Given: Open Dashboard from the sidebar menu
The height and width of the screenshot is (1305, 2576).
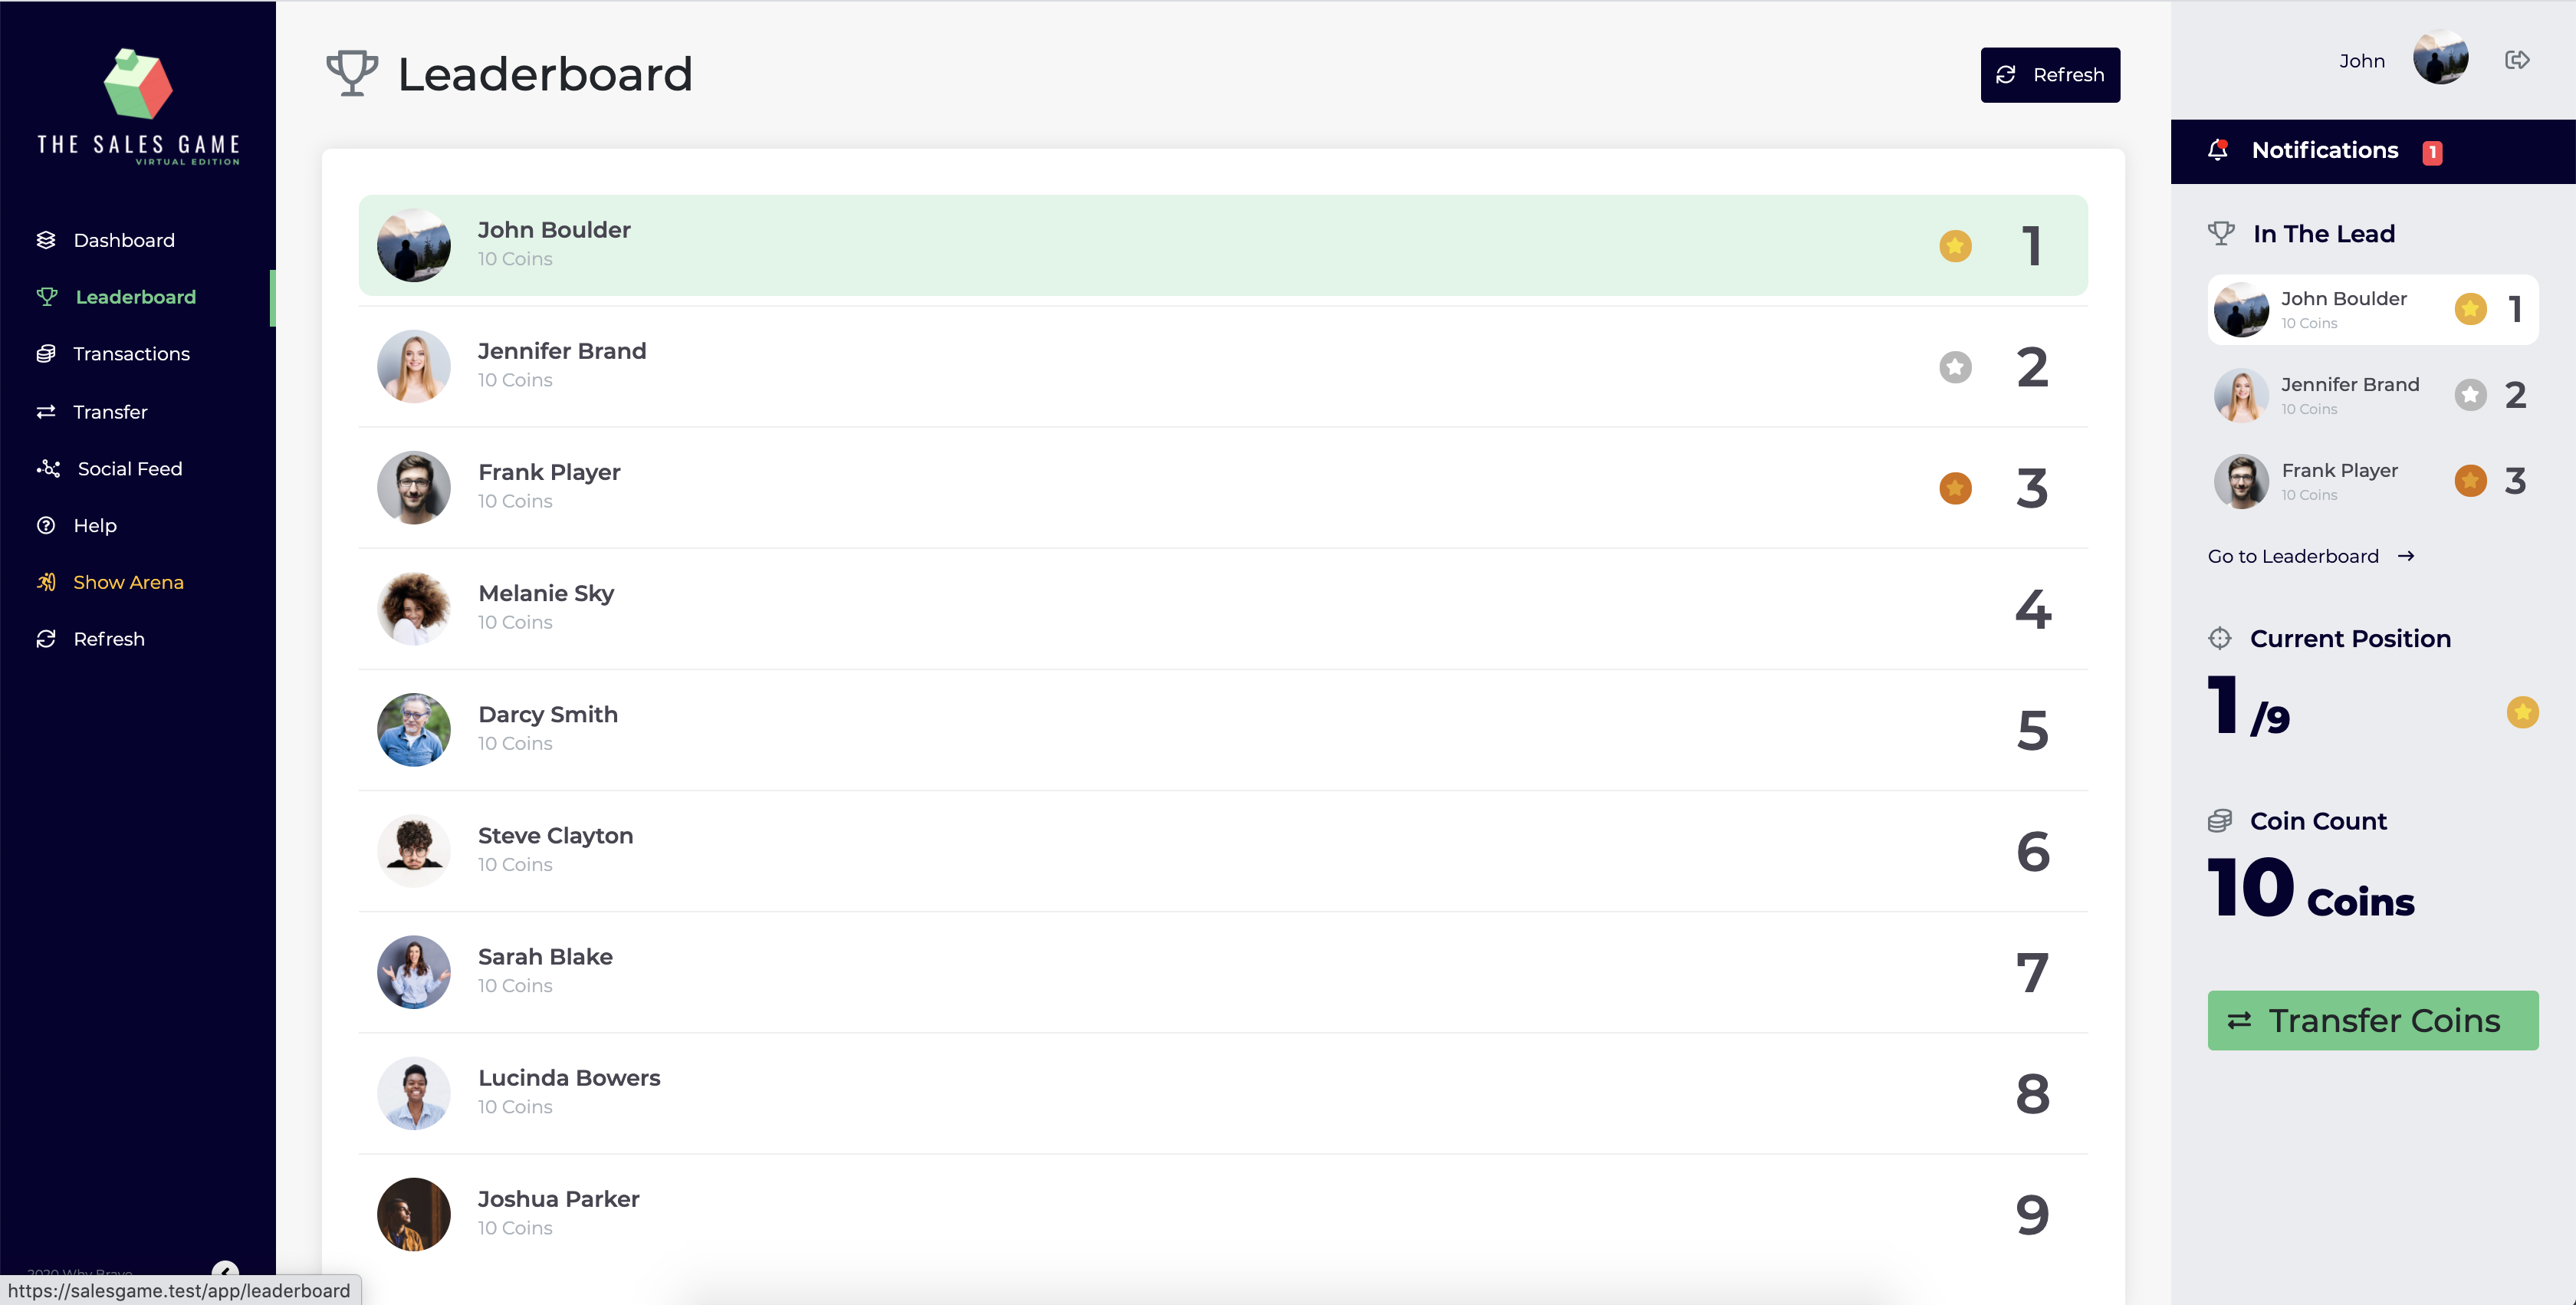Looking at the screenshot, I should [x=123, y=240].
